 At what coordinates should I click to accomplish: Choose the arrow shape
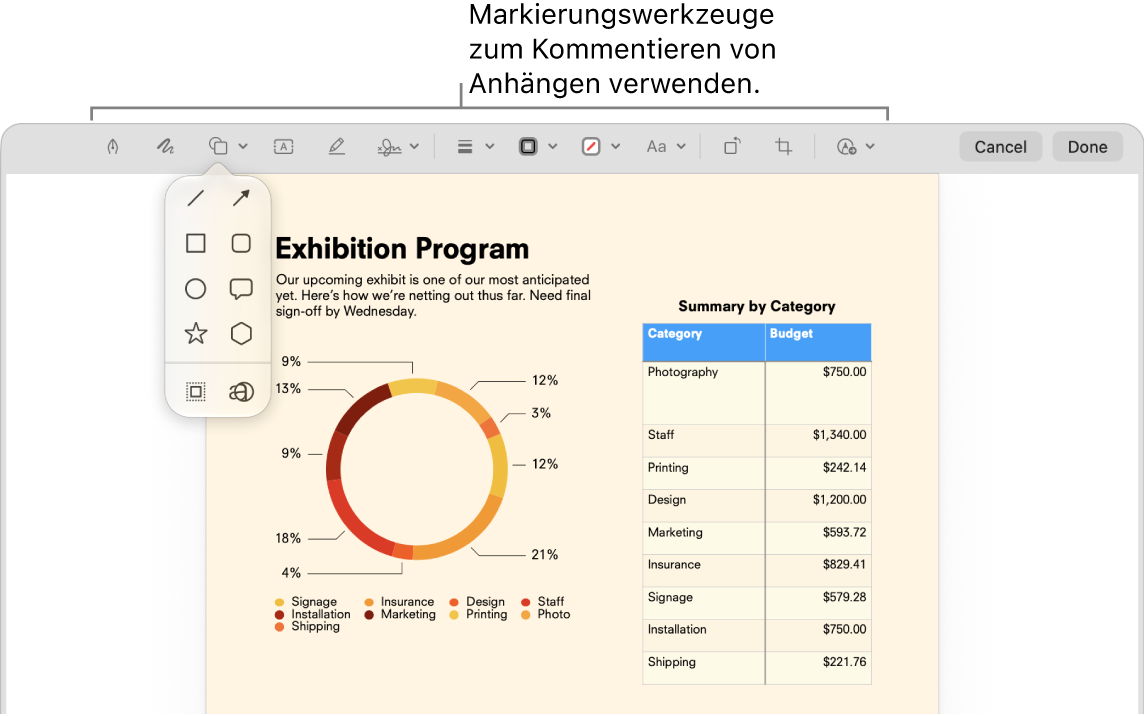point(241,198)
